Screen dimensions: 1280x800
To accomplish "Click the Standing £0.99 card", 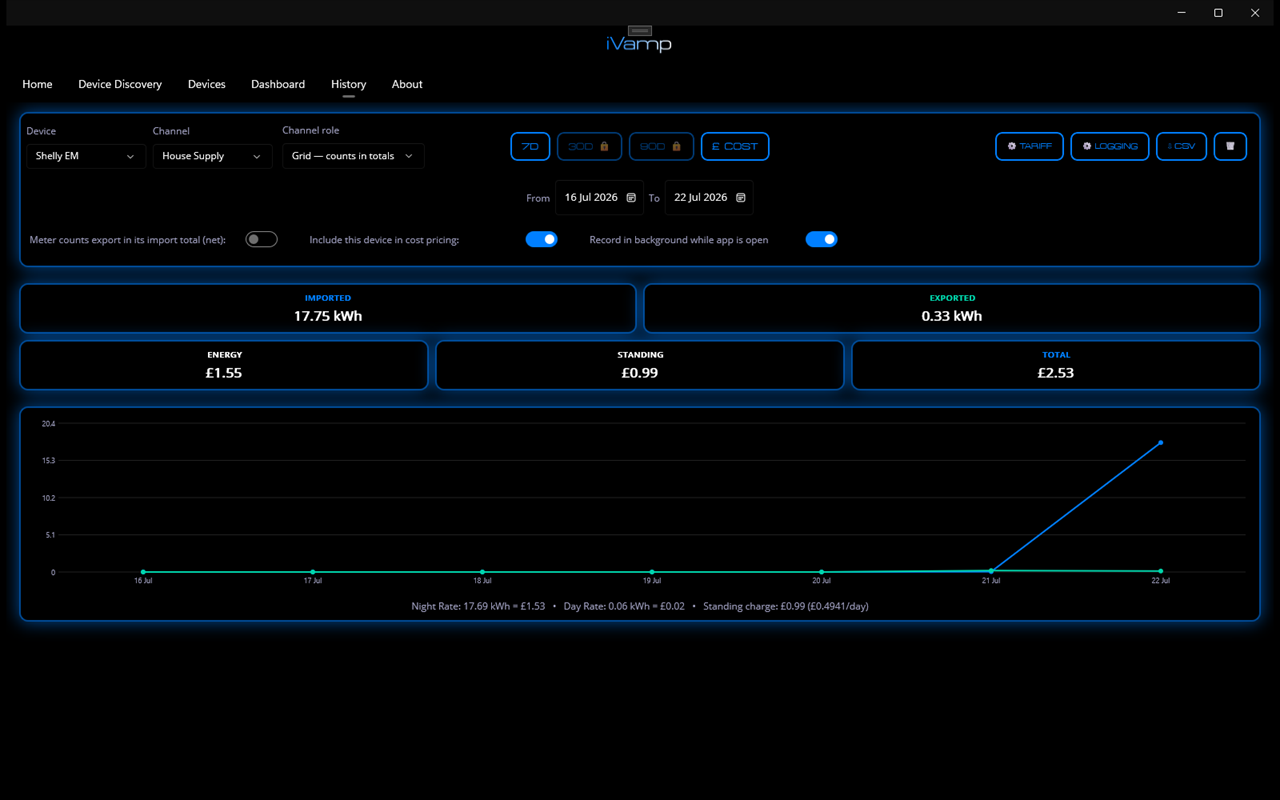I will [640, 365].
